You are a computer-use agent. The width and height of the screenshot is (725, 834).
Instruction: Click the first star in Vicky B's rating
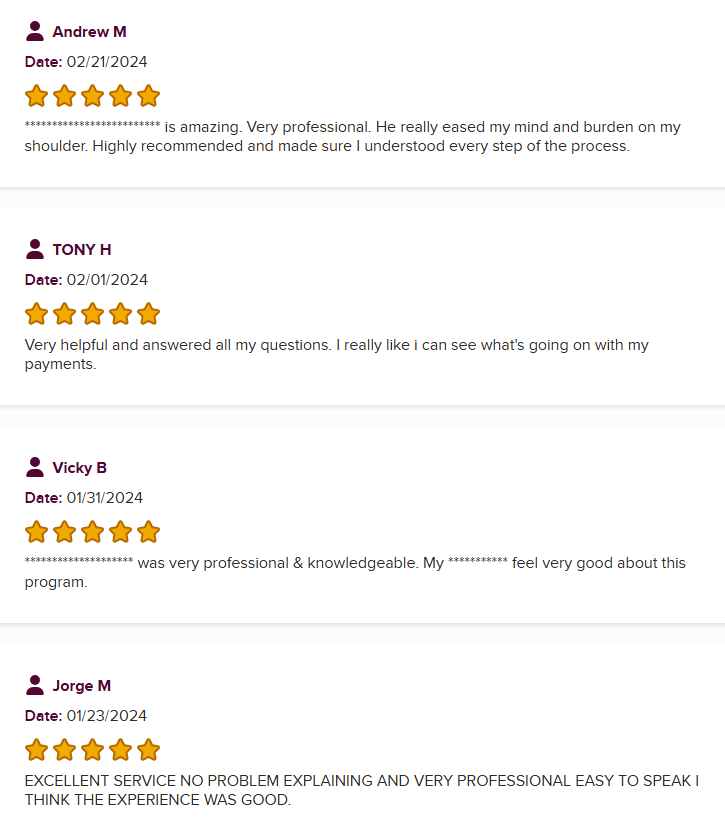36,532
